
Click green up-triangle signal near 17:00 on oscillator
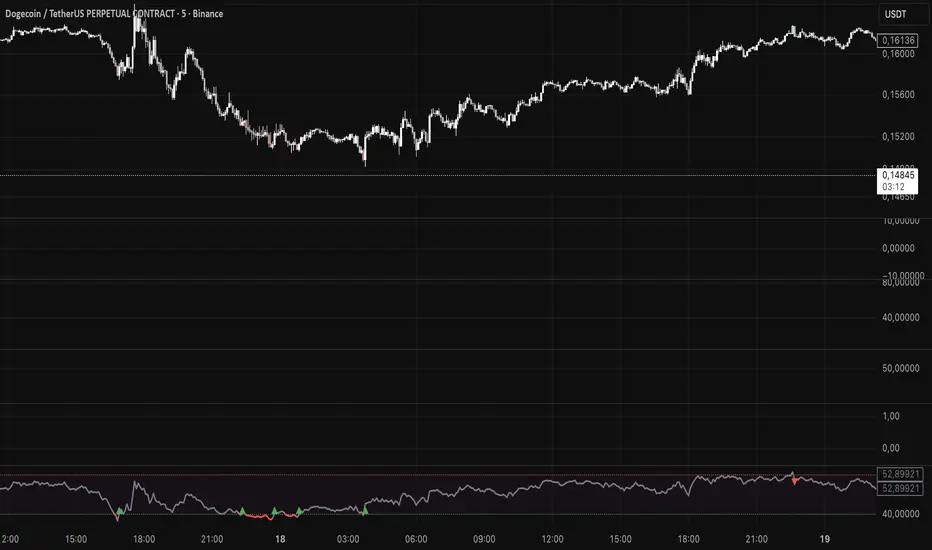click(x=120, y=511)
